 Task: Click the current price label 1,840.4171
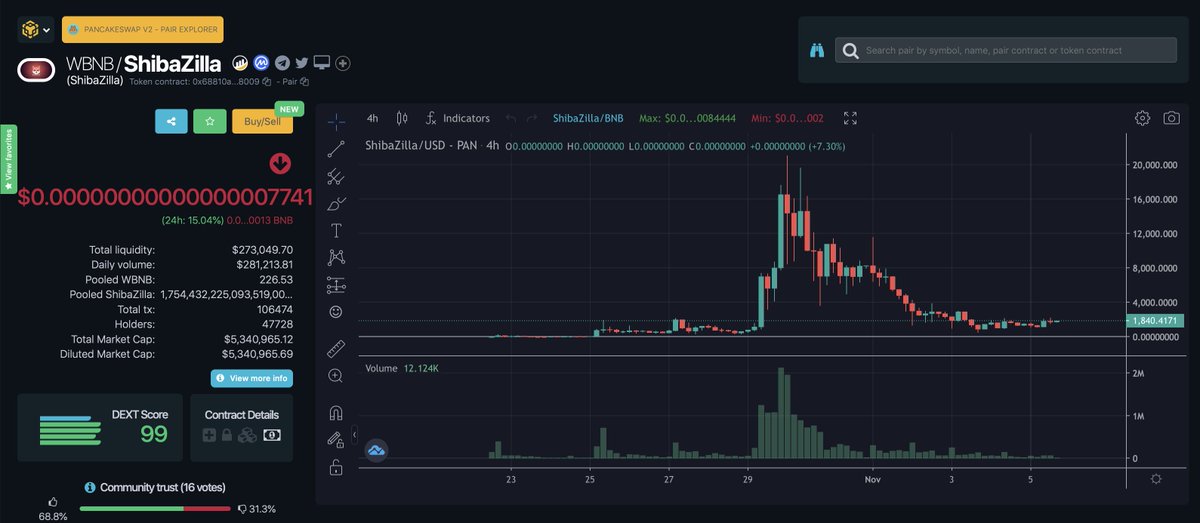(1156, 320)
